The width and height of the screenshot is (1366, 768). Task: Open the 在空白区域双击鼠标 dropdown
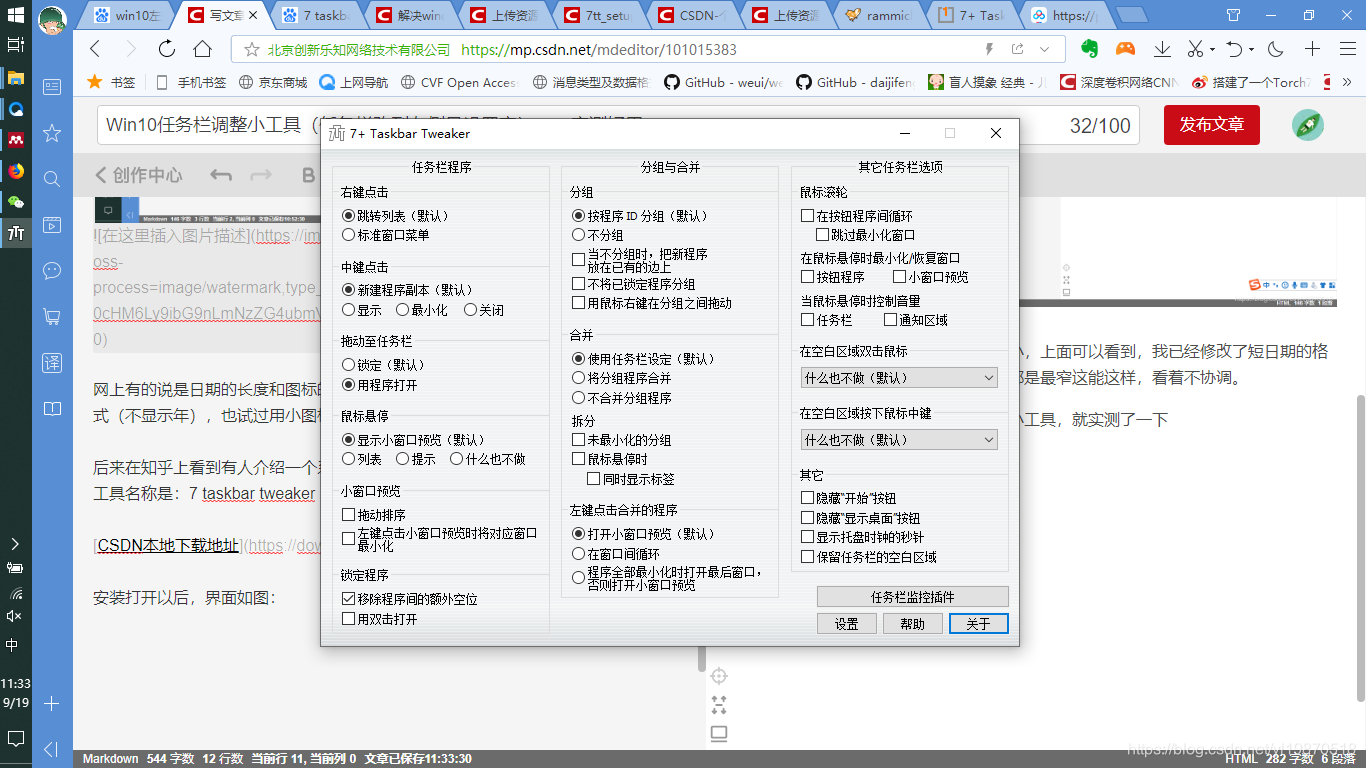[899, 378]
